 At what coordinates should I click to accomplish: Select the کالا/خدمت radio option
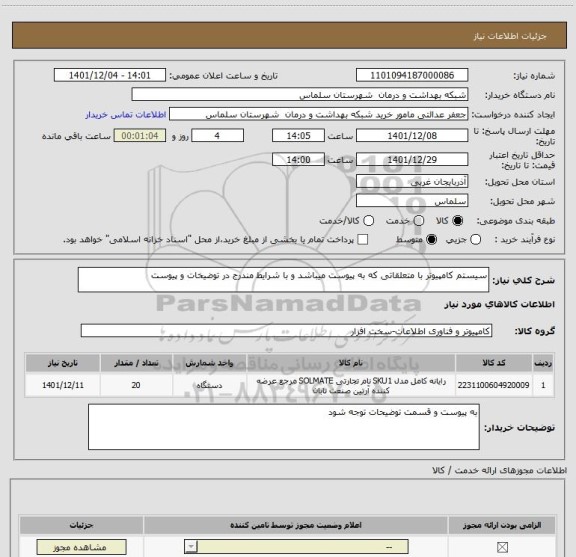click(x=368, y=220)
